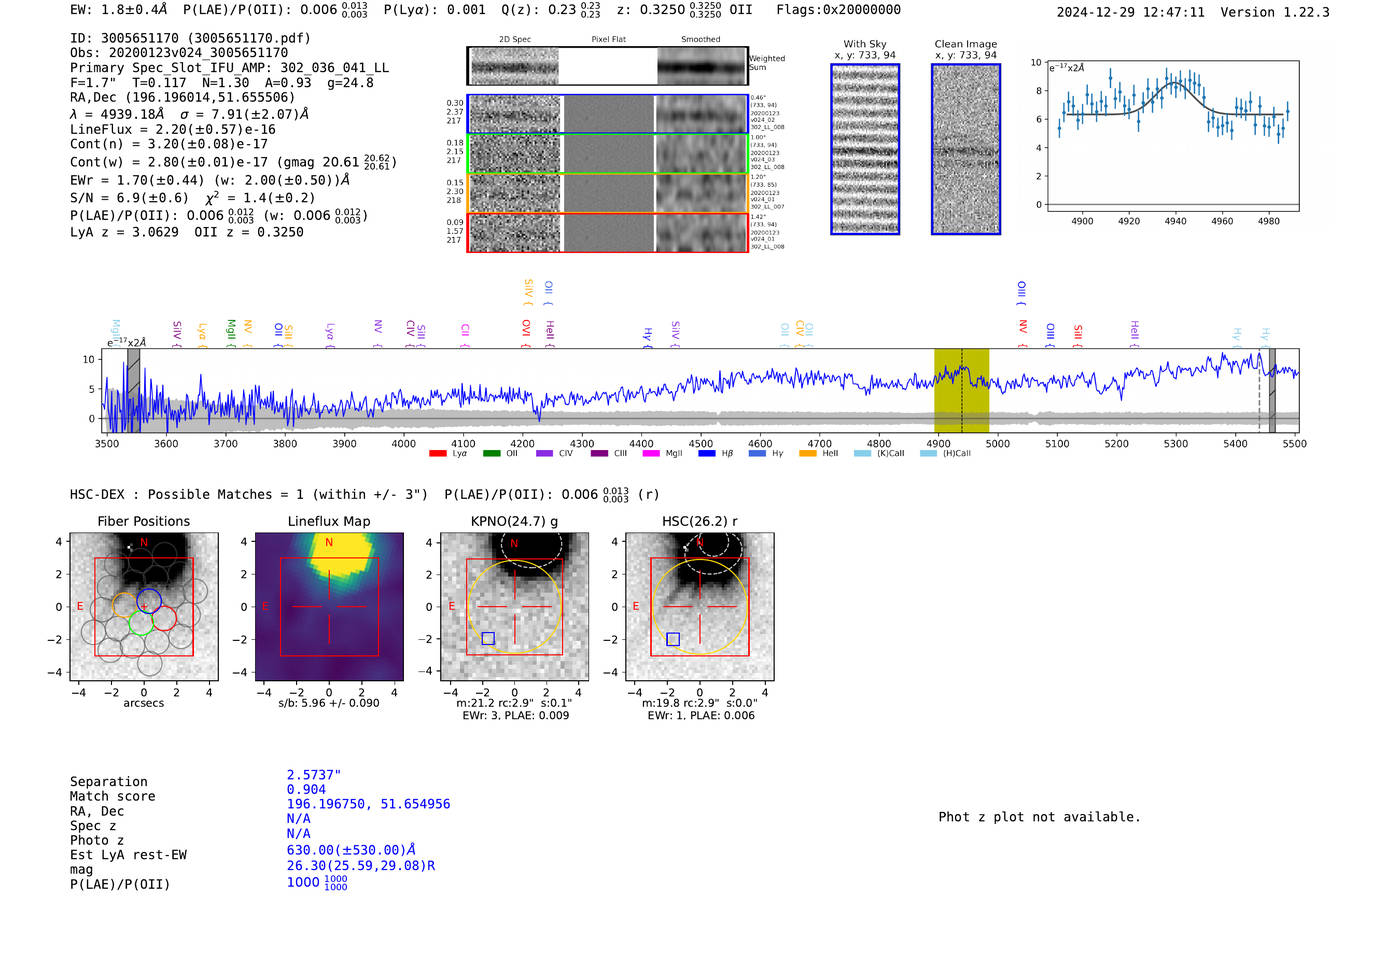Click the blue square marker in HSC image

(x=673, y=639)
